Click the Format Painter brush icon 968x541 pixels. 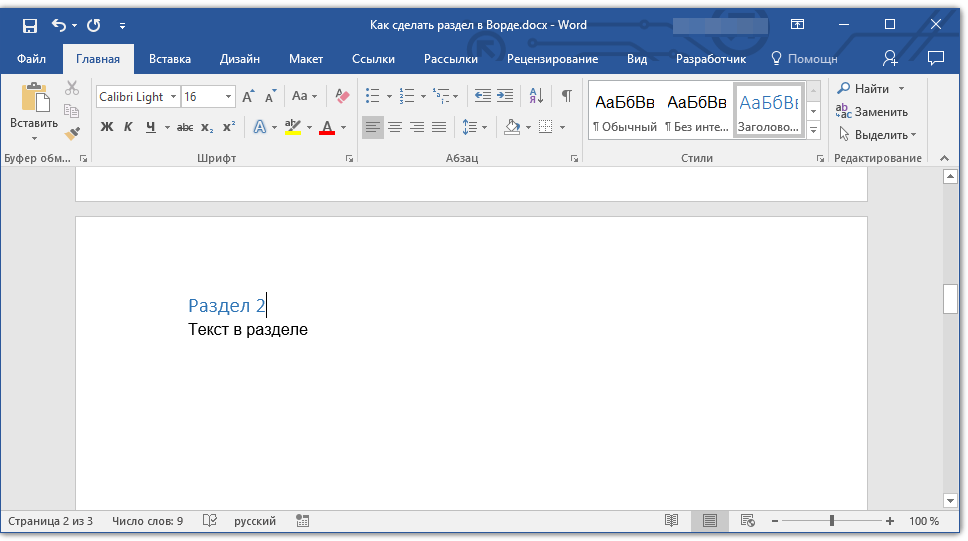(72, 133)
